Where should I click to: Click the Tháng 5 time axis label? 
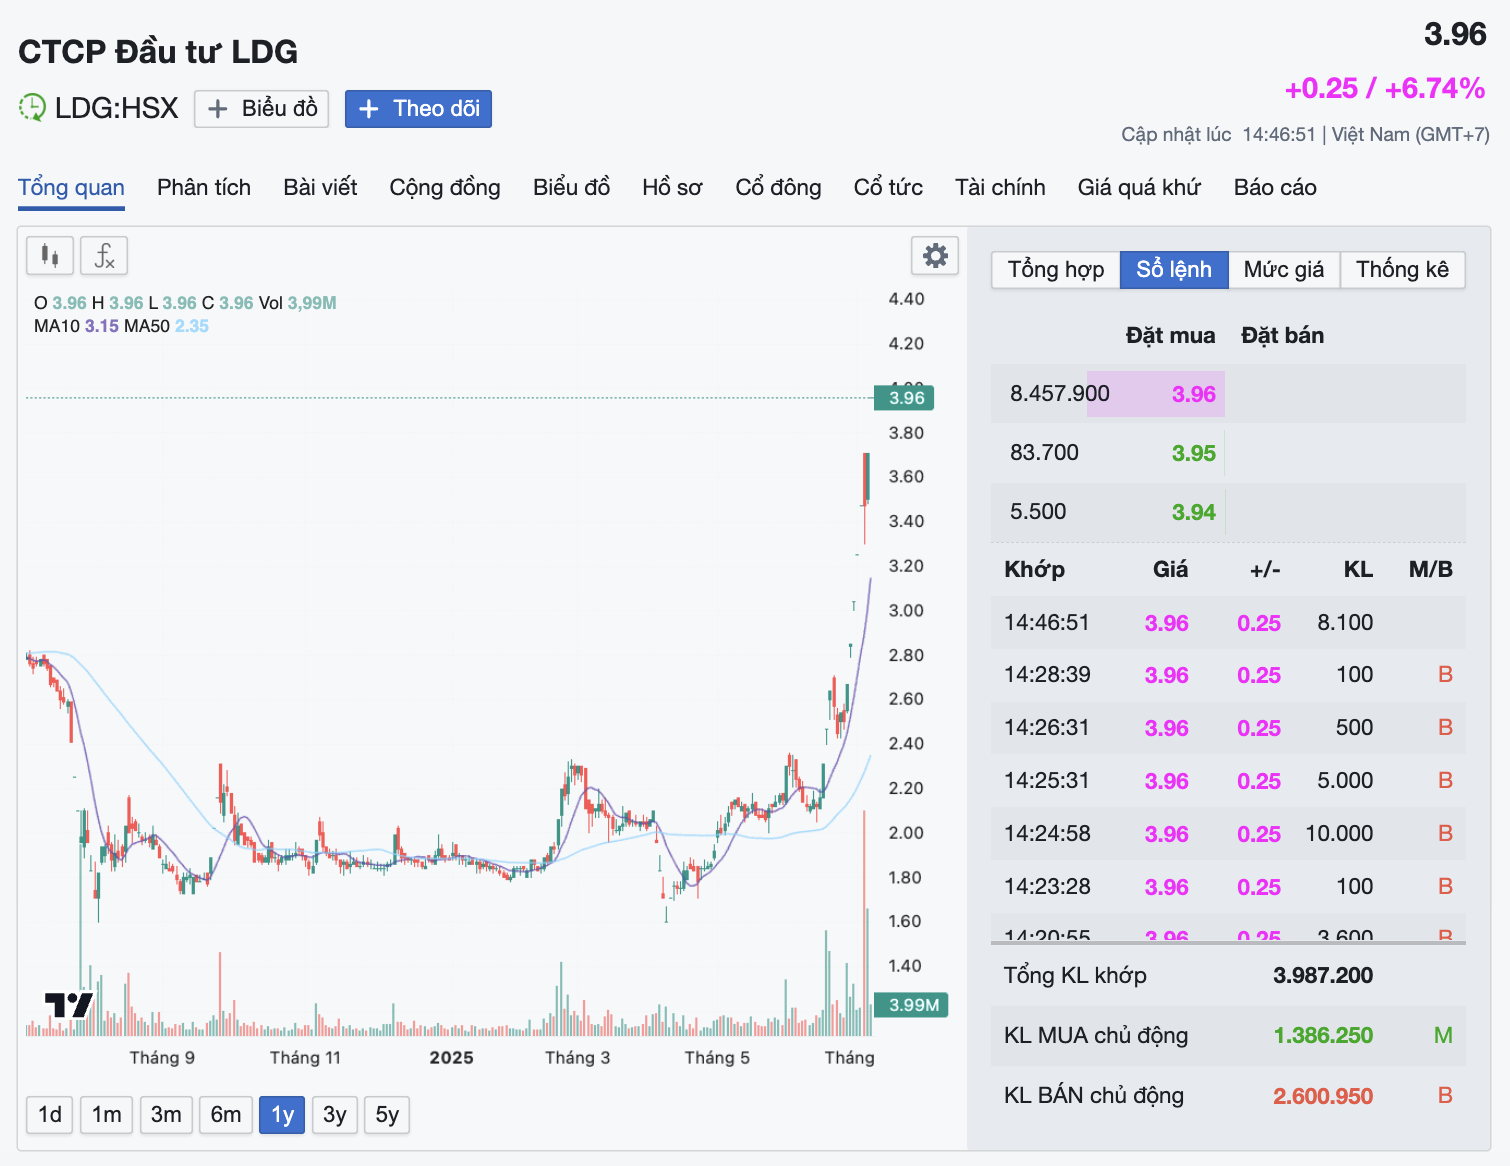pos(717,1058)
